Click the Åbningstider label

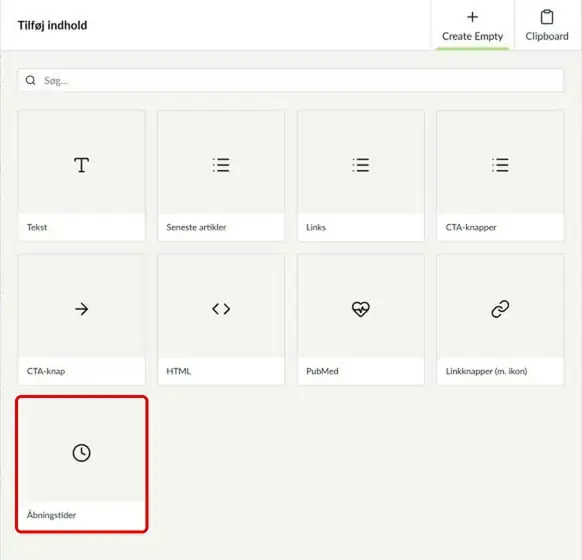pos(51,515)
